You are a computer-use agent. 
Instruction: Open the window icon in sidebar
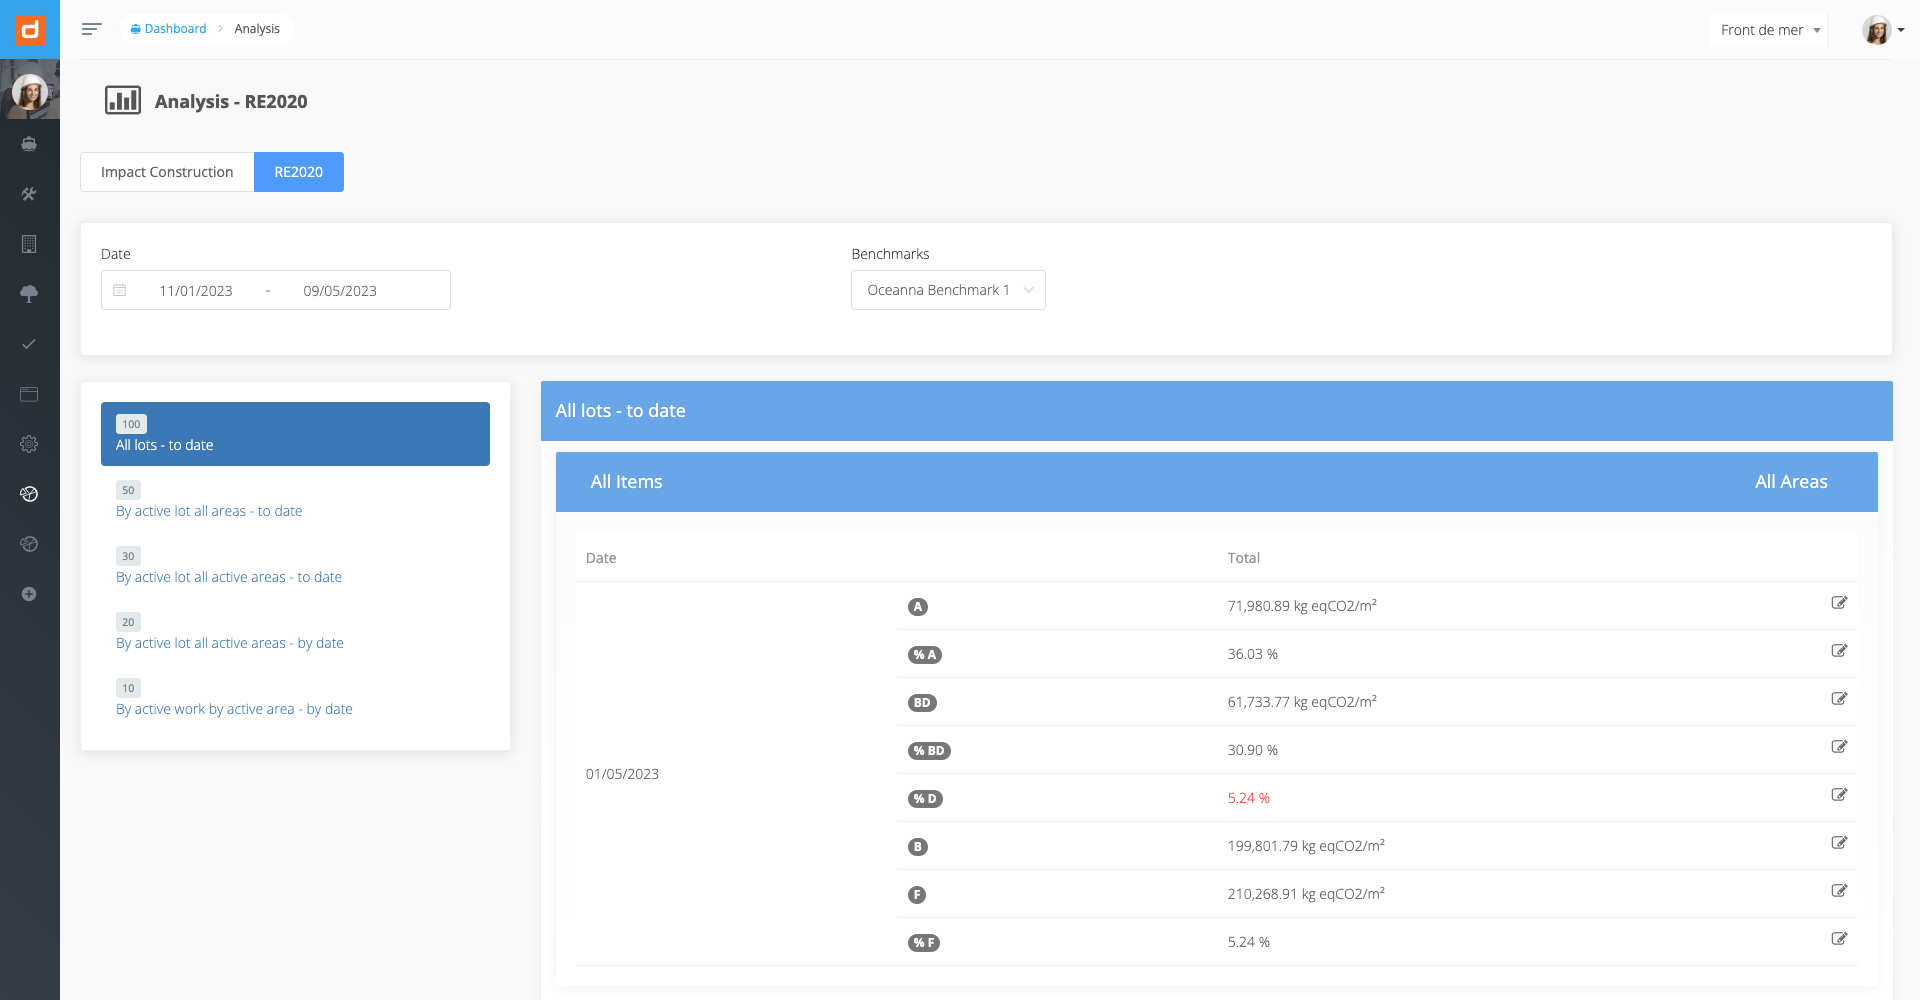(x=29, y=394)
